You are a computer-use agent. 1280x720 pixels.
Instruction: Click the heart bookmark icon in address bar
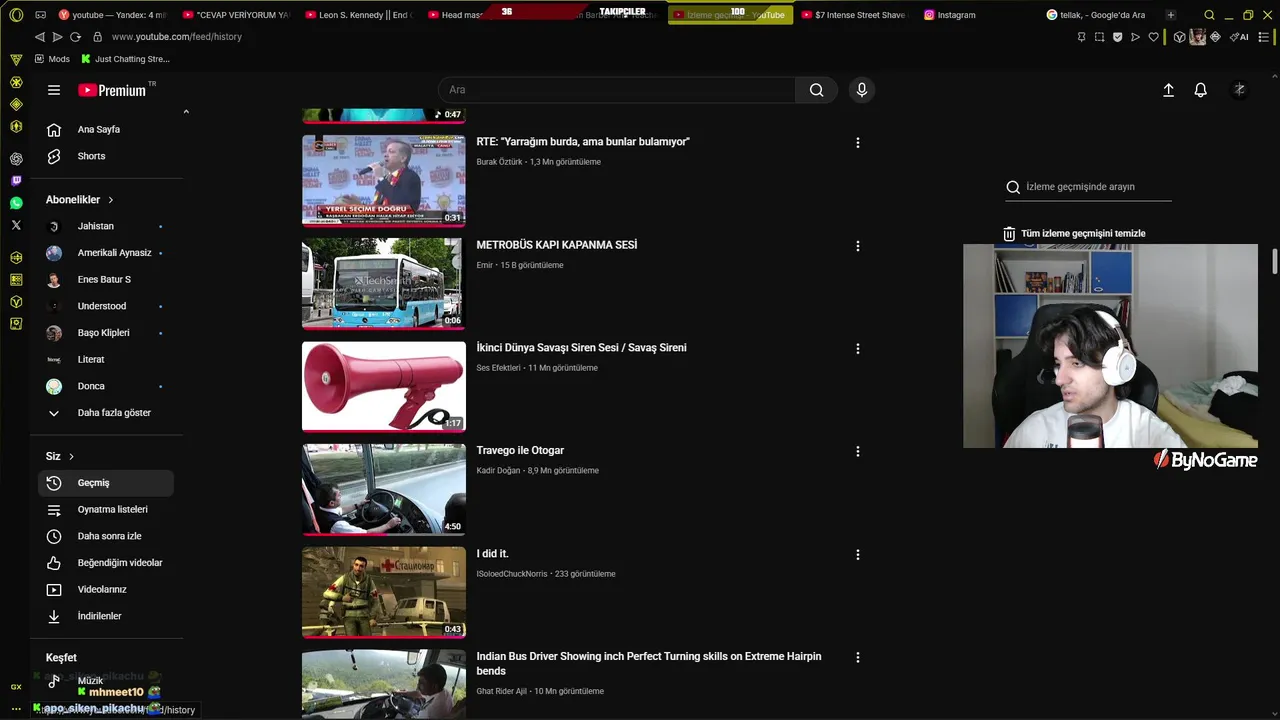1153,37
